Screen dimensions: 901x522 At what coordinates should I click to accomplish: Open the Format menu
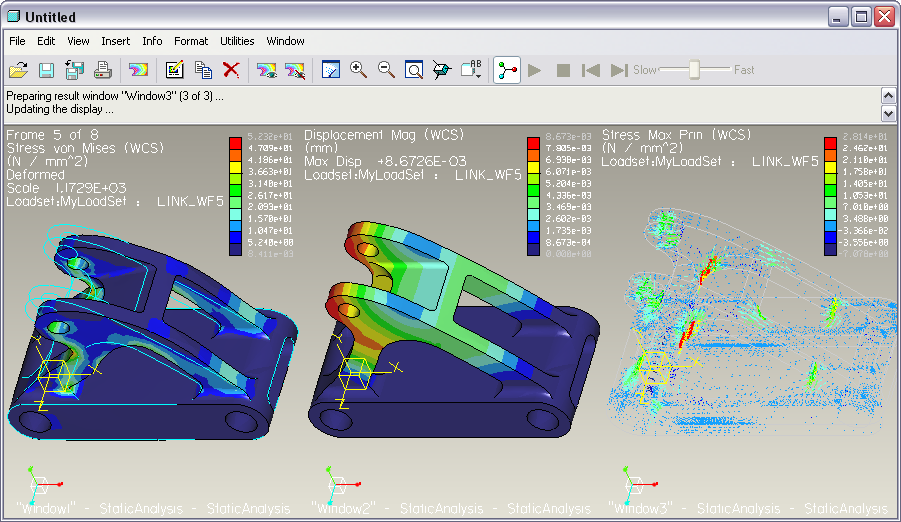[x=191, y=41]
